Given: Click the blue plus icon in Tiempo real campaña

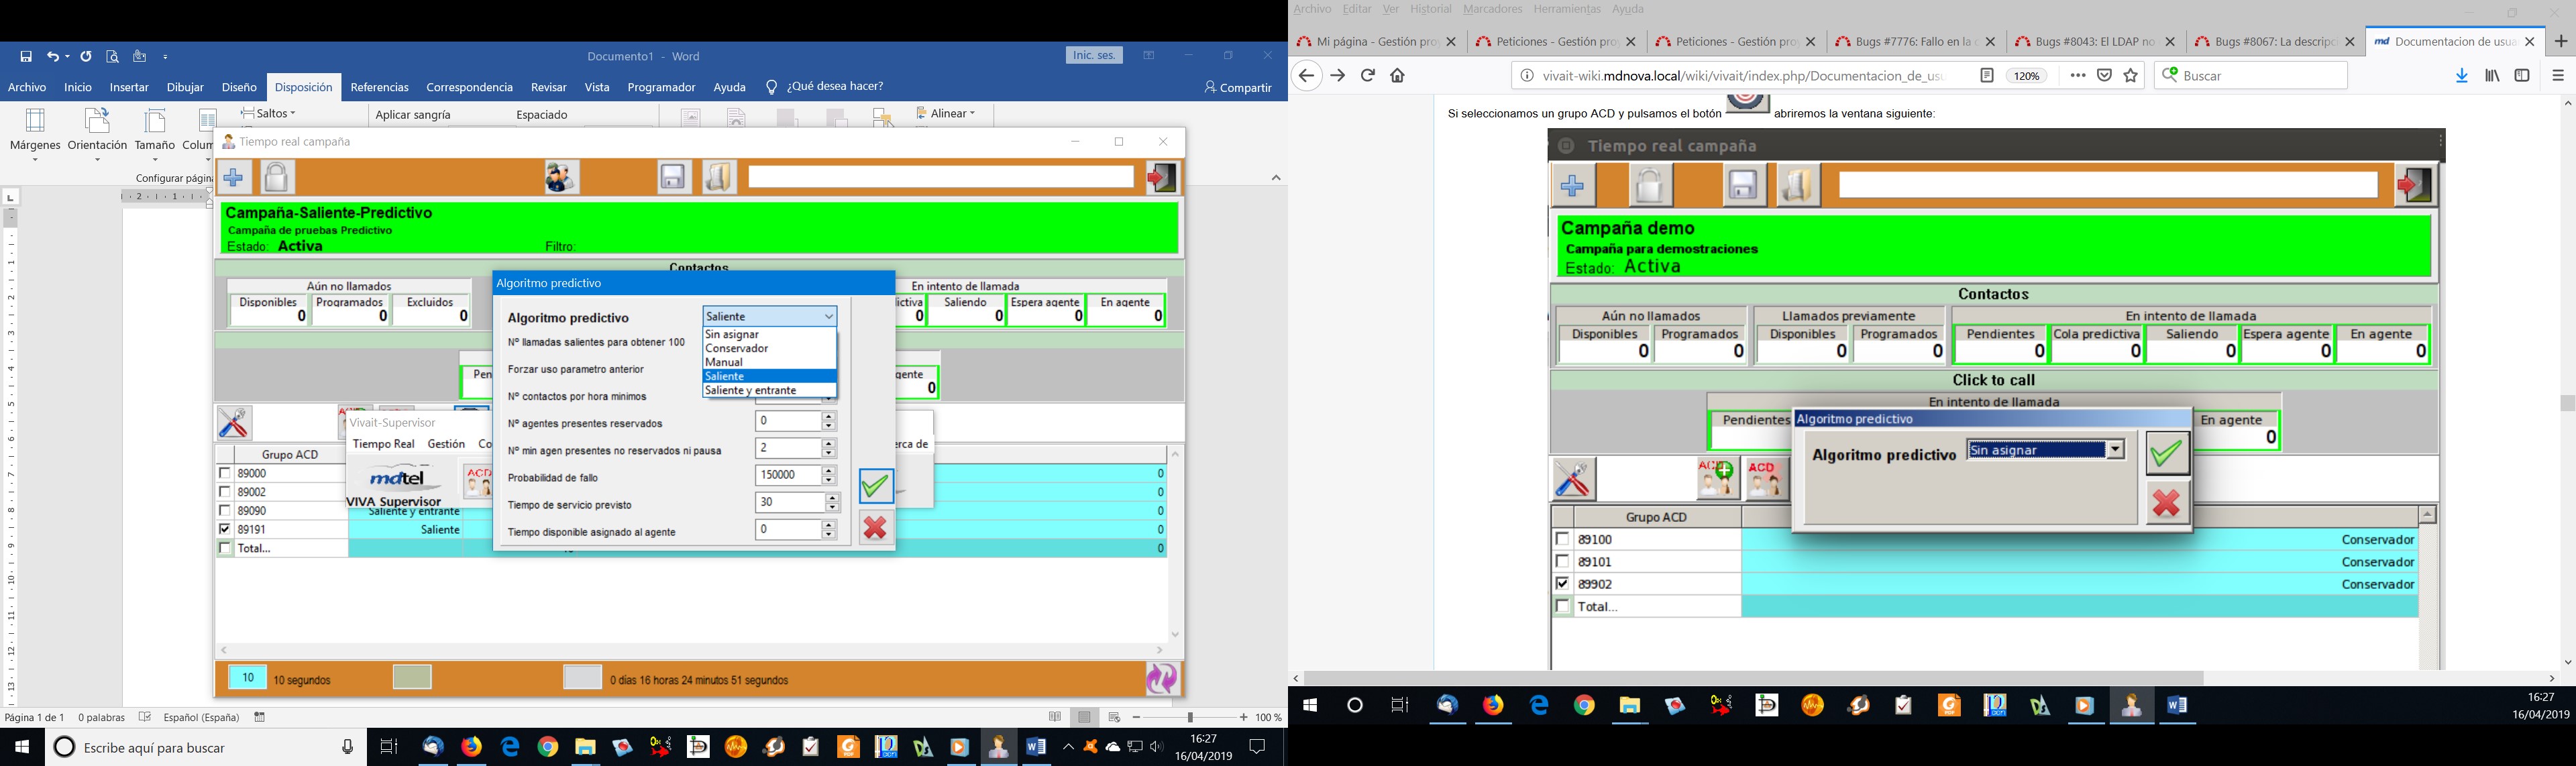Looking at the screenshot, I should click(x=234, y=178).
